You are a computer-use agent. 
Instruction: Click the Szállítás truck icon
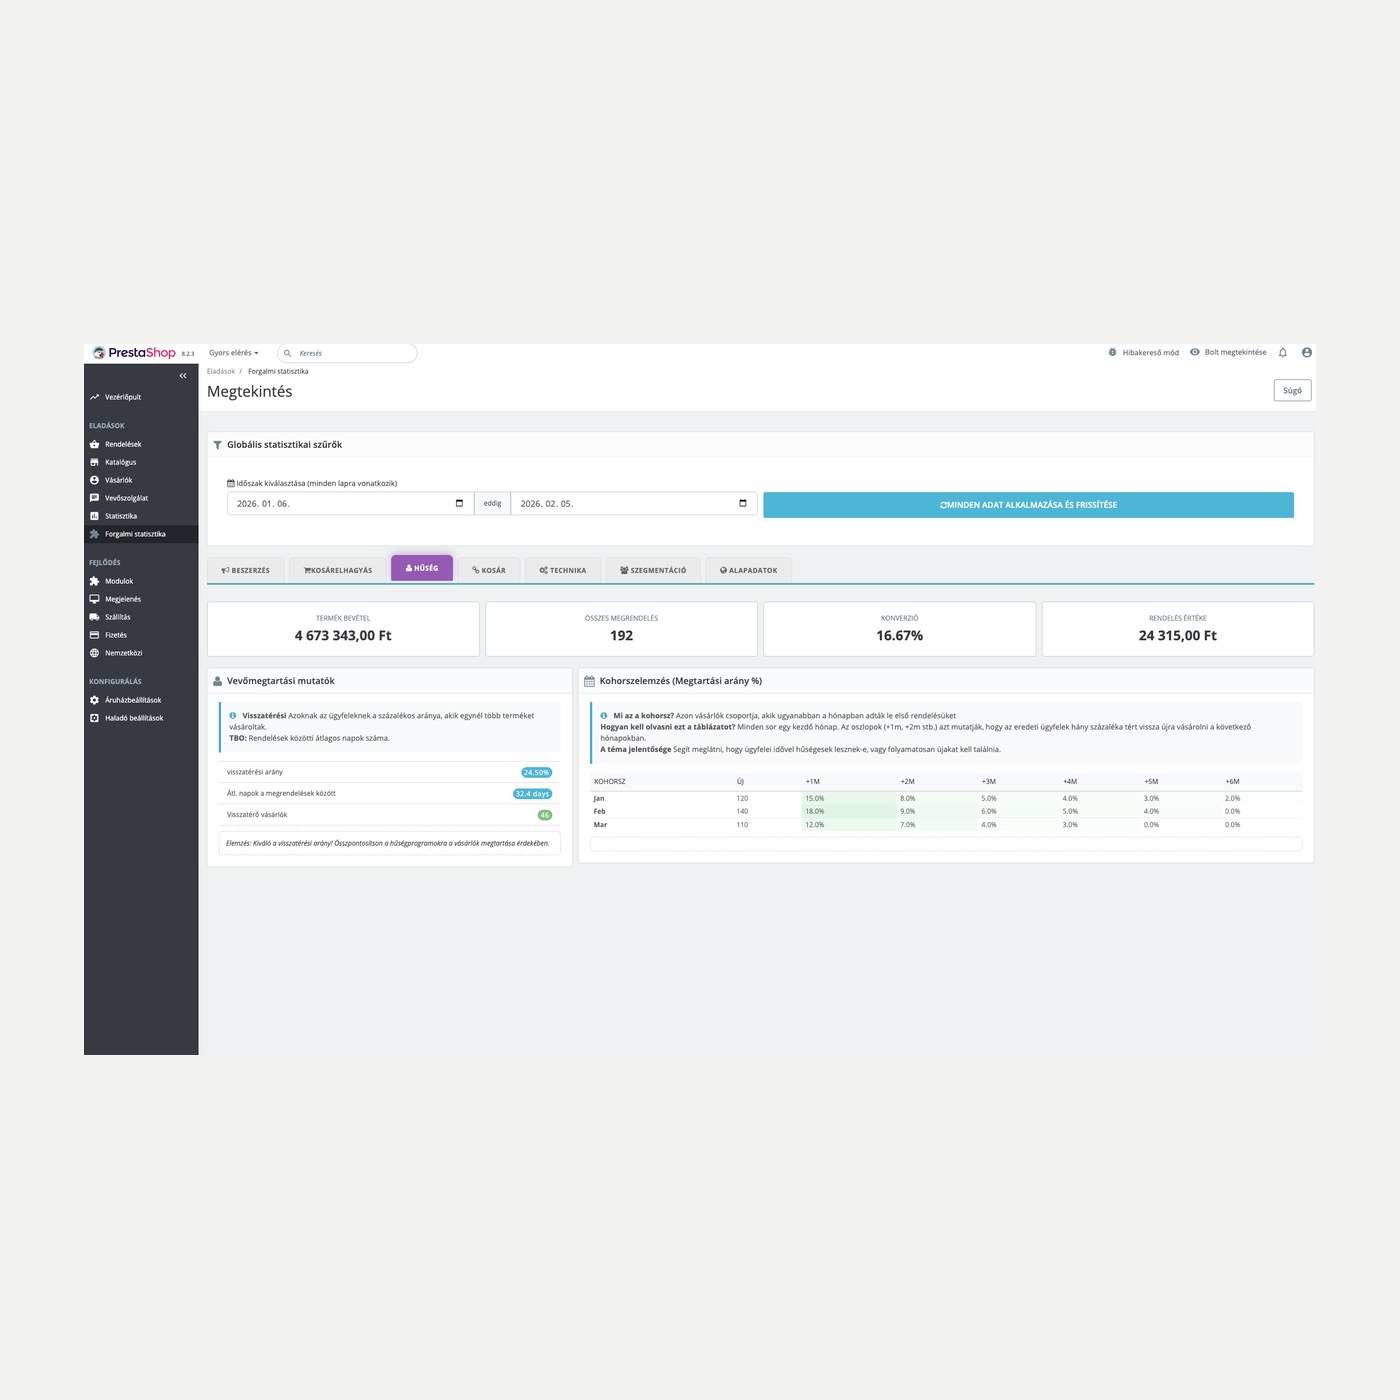[94, 617]
